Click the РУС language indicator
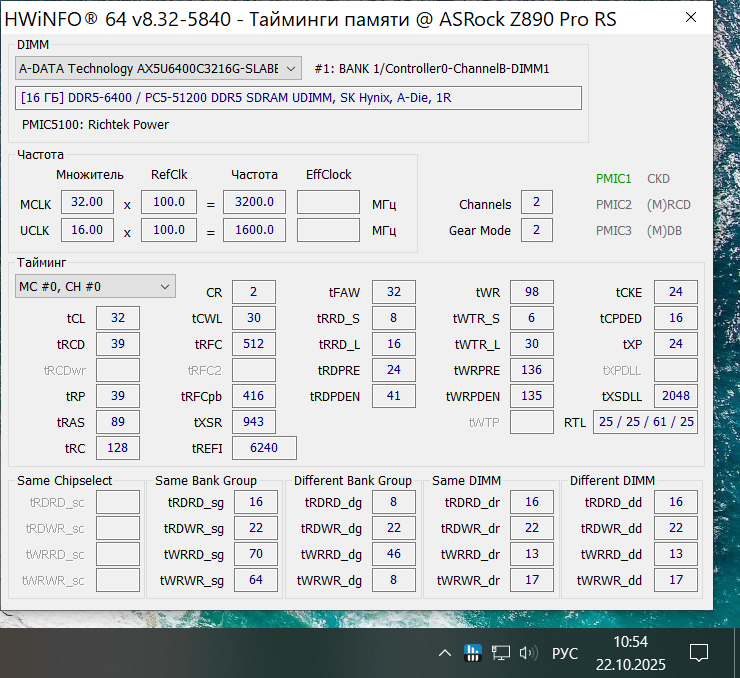The width and height of the screenshot is (740, 678). pos(565,653)
